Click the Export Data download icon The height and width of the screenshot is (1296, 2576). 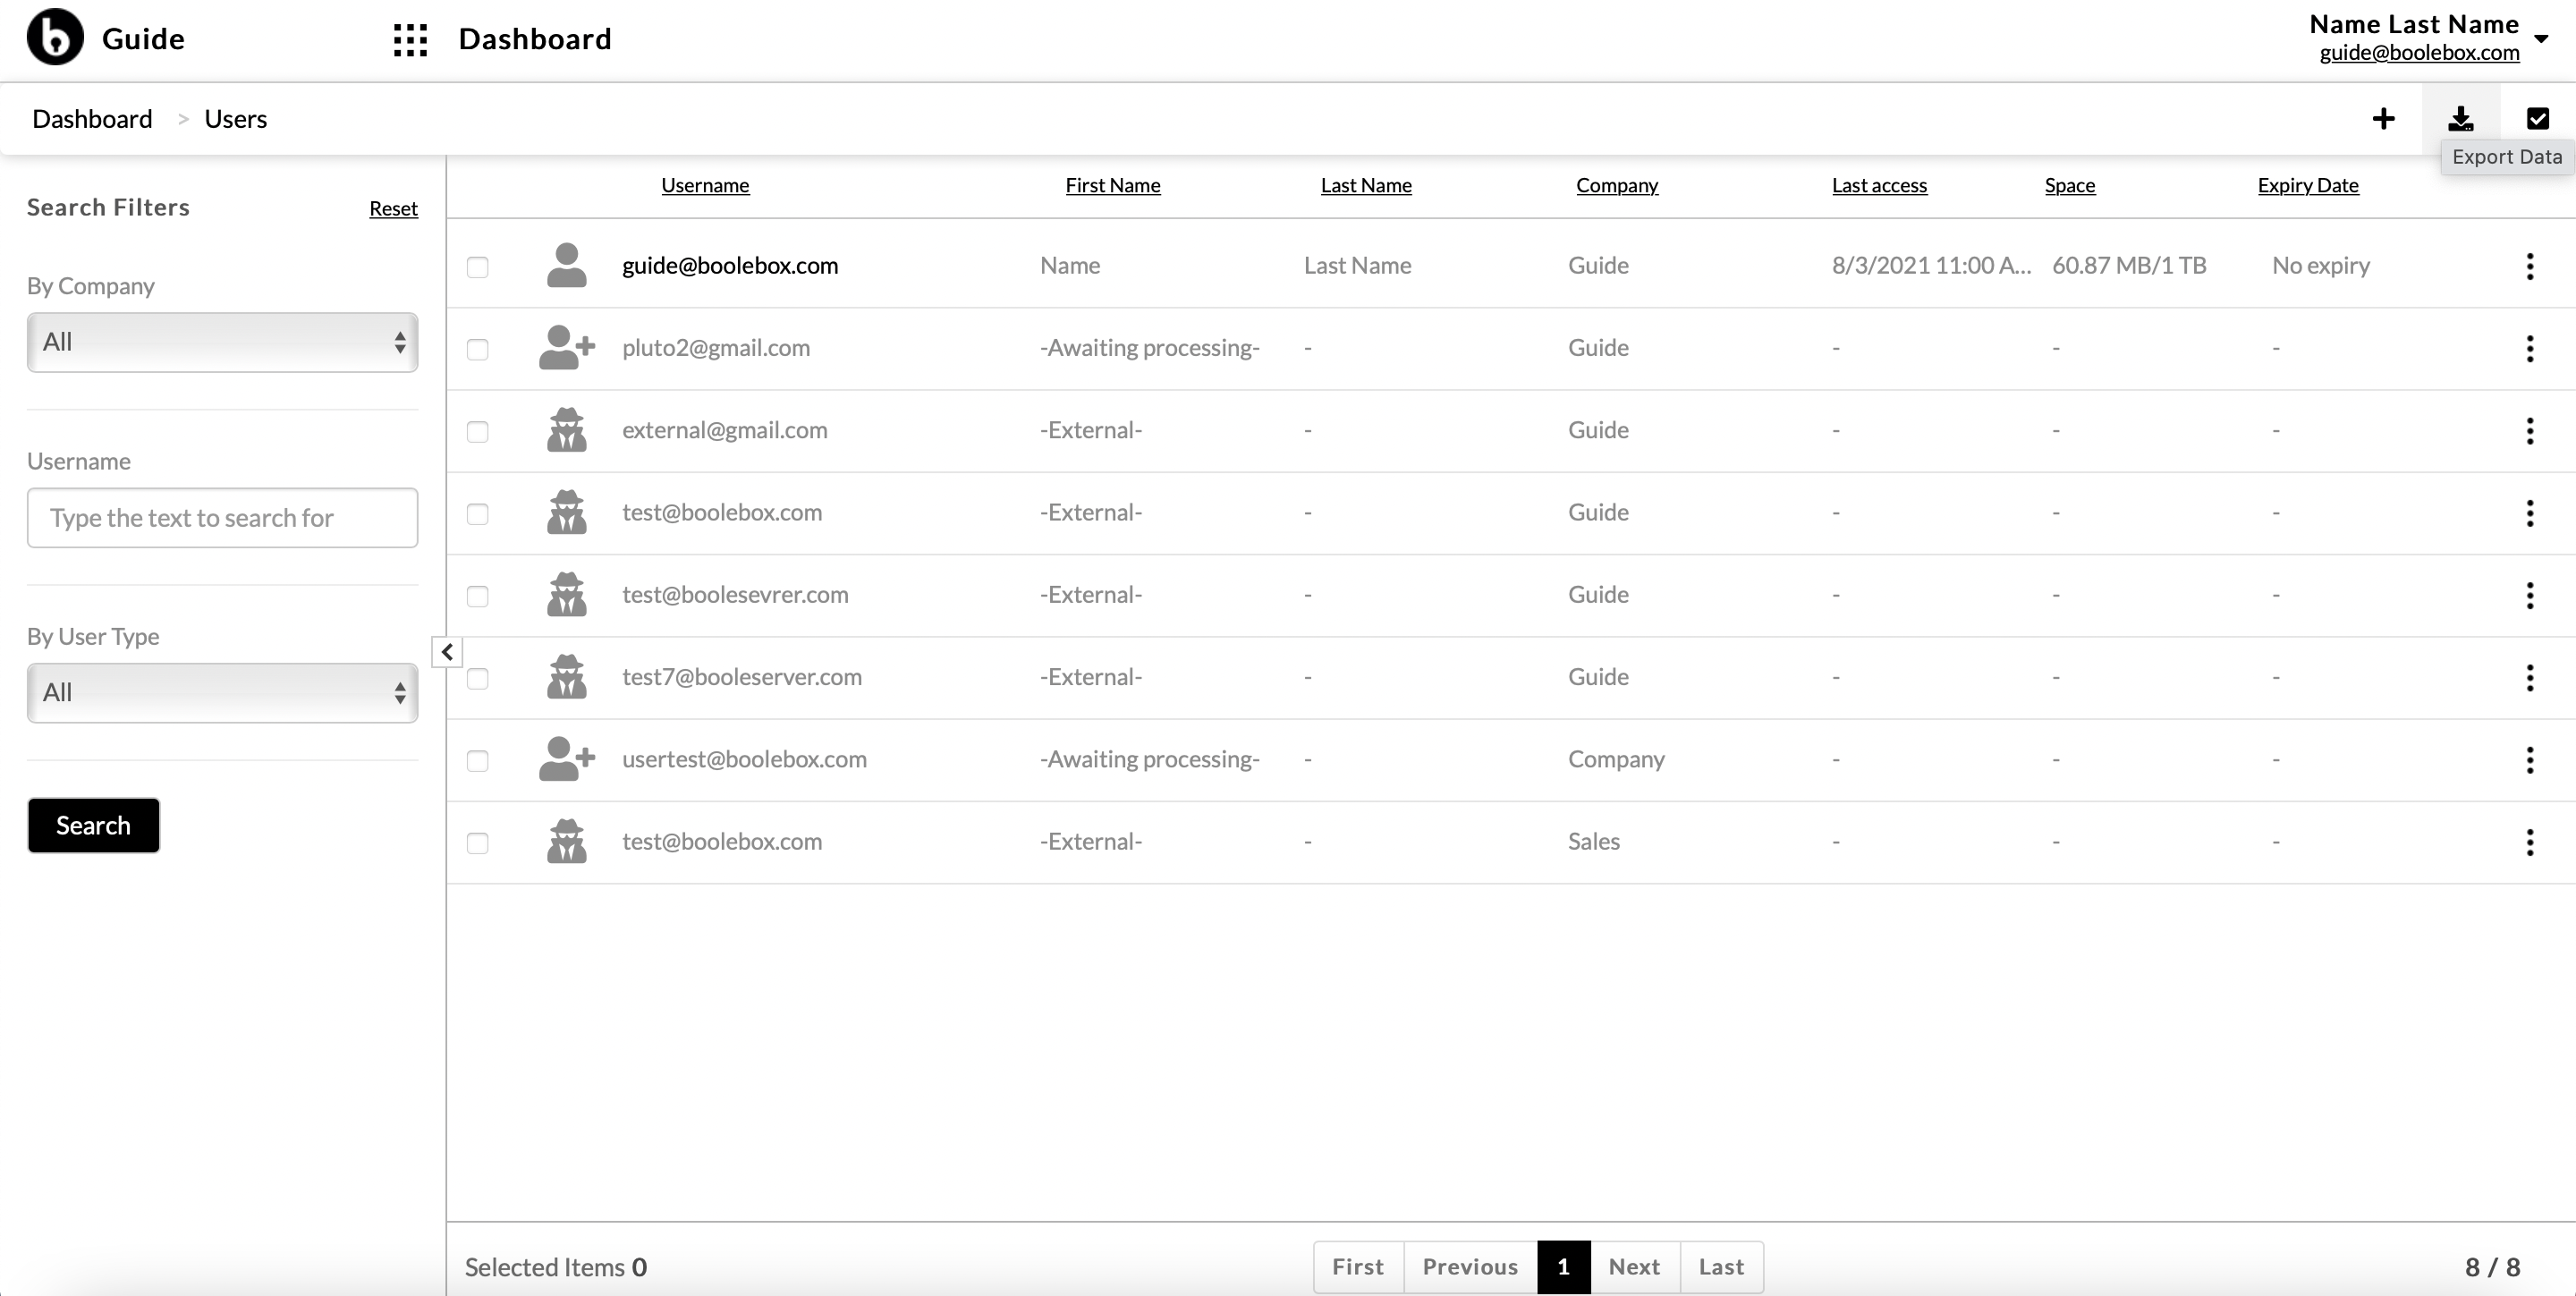point(2461,119)
